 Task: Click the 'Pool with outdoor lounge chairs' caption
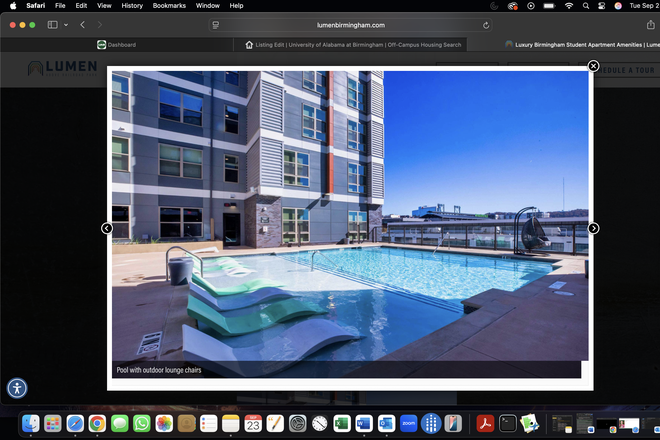point(159,370)
